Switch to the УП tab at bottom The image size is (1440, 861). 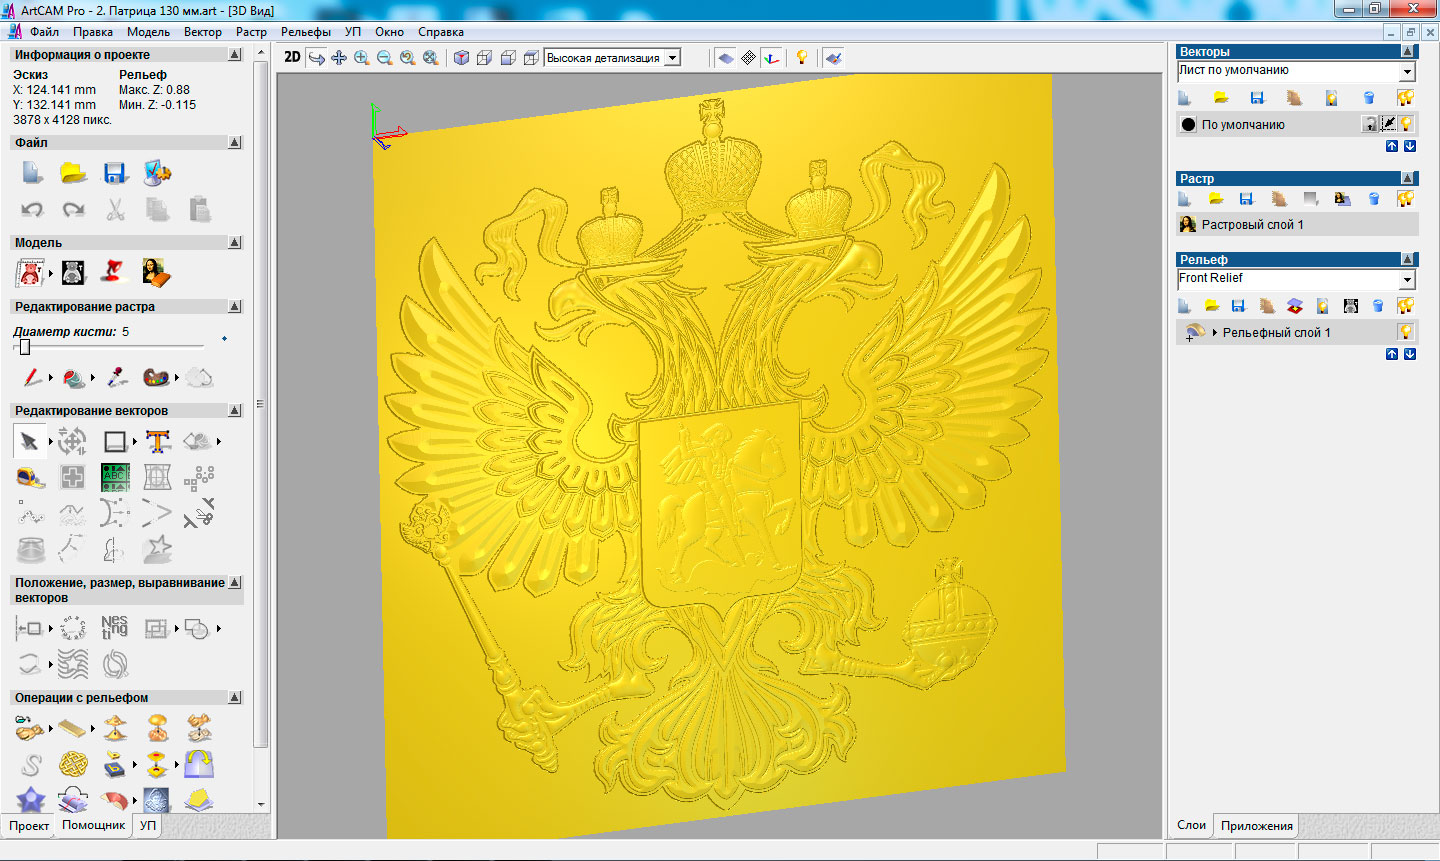(x=148, y=826)
